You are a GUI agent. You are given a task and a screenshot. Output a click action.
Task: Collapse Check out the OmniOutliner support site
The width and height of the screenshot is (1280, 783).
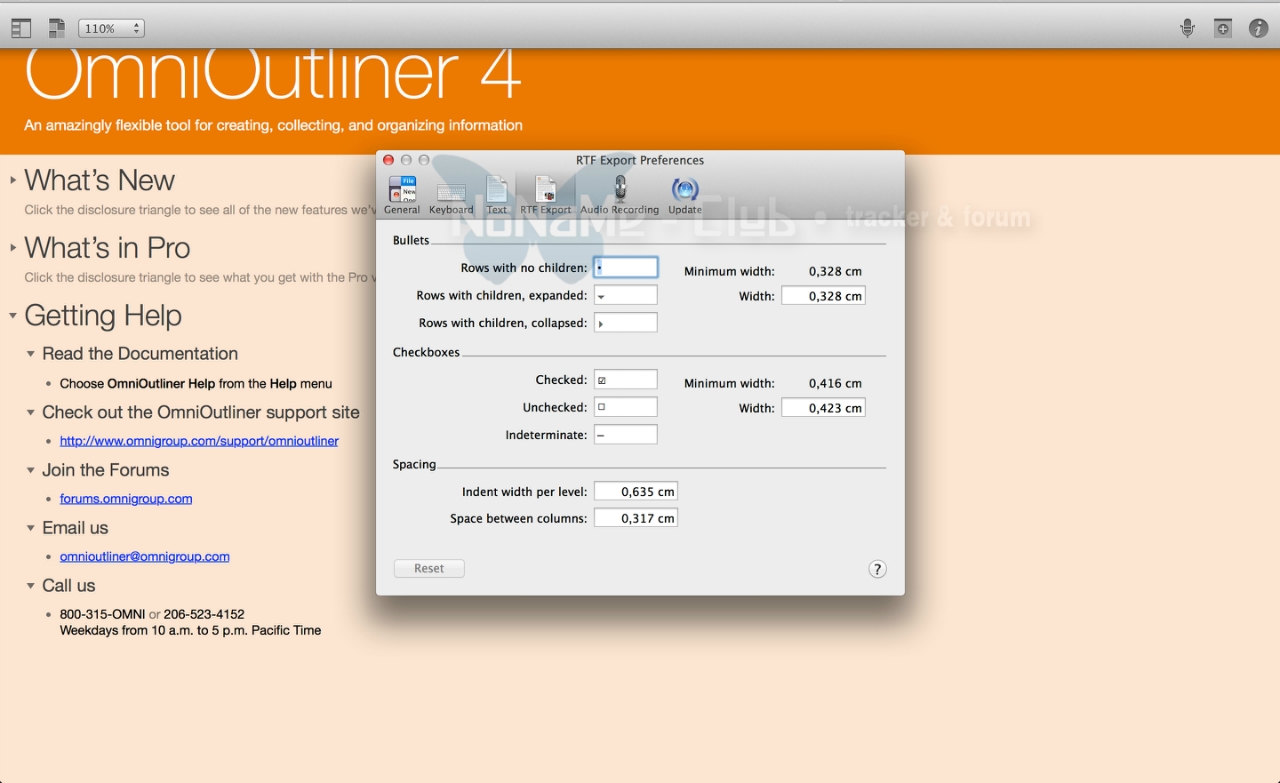[31, 412]
